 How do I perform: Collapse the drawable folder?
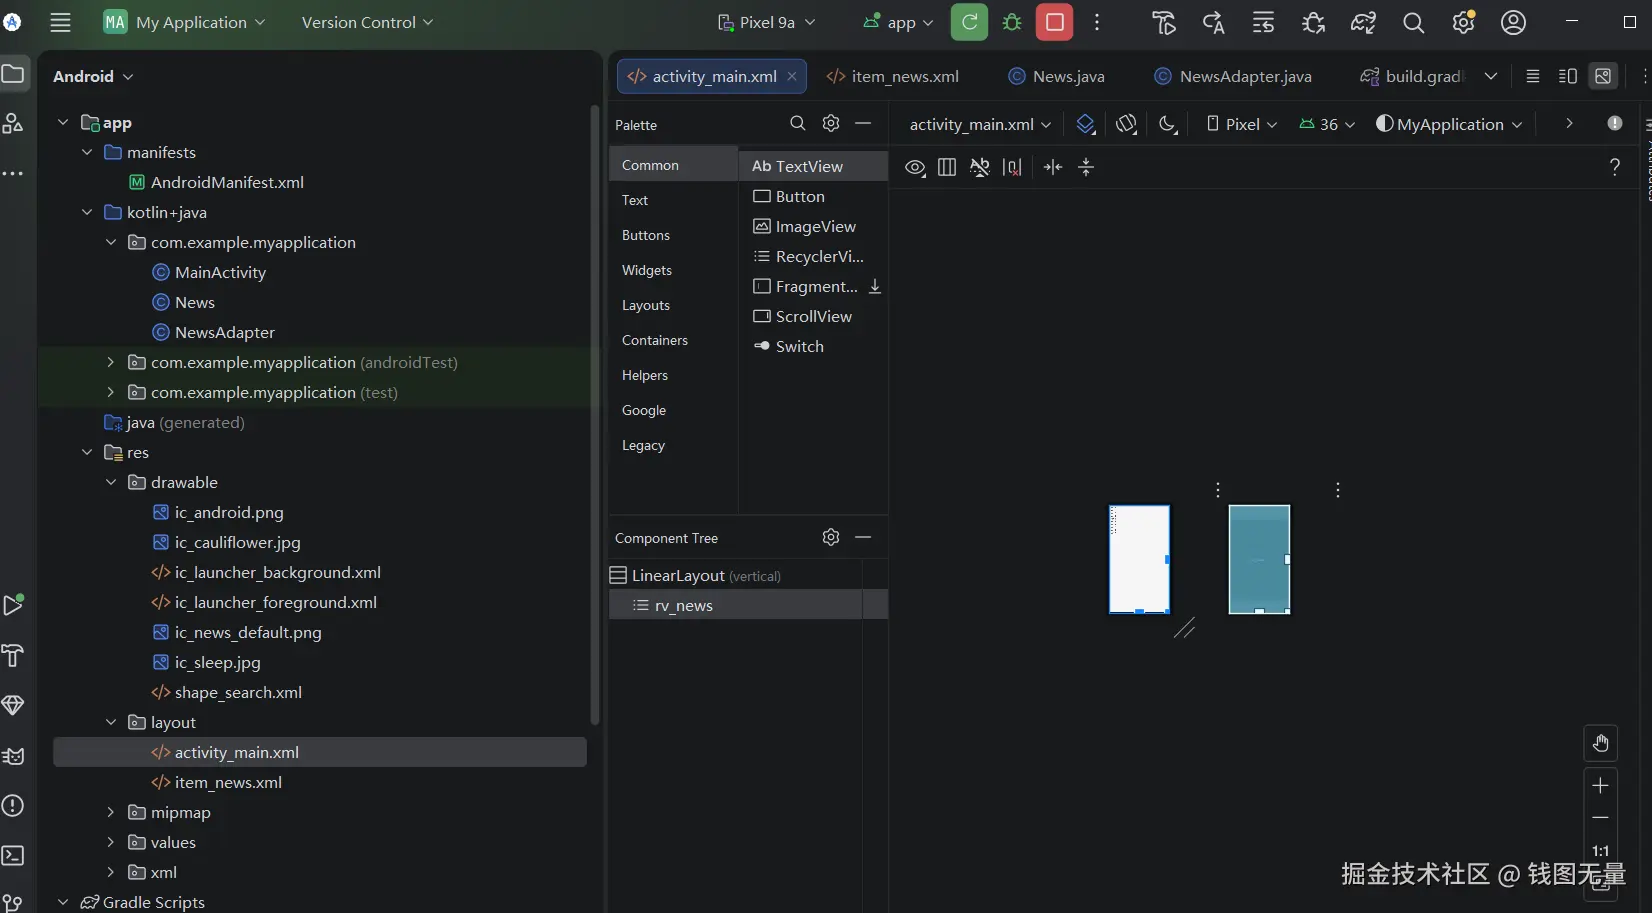click(x=111, y=482)
